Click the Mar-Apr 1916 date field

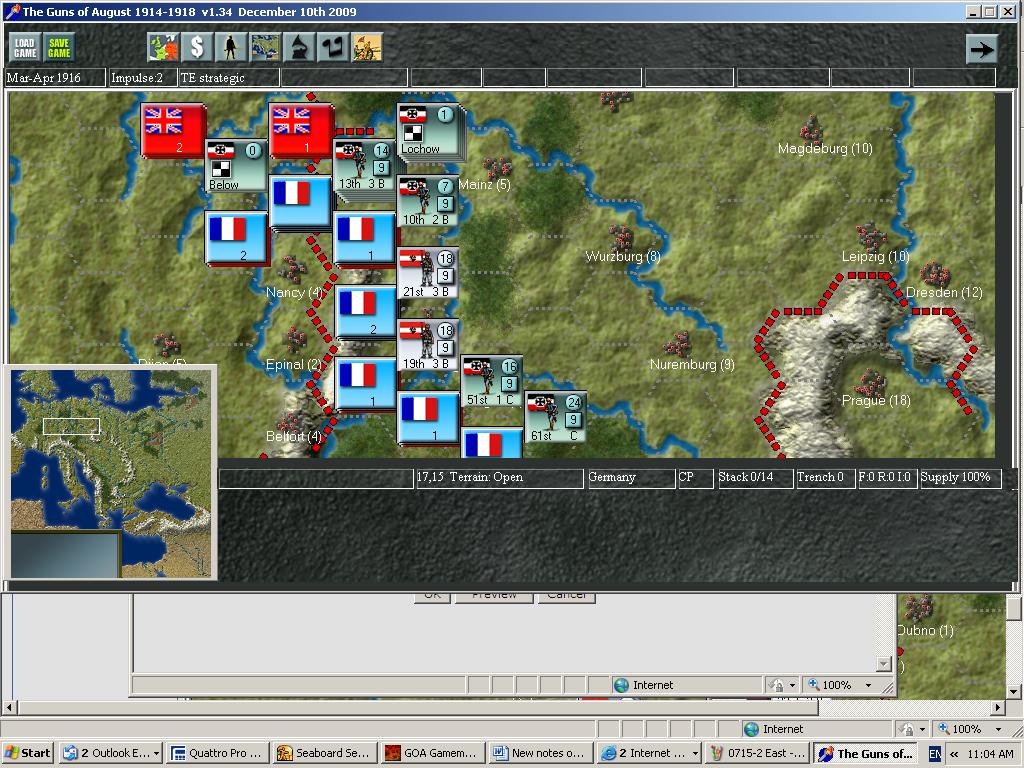[x=55, y=78]
